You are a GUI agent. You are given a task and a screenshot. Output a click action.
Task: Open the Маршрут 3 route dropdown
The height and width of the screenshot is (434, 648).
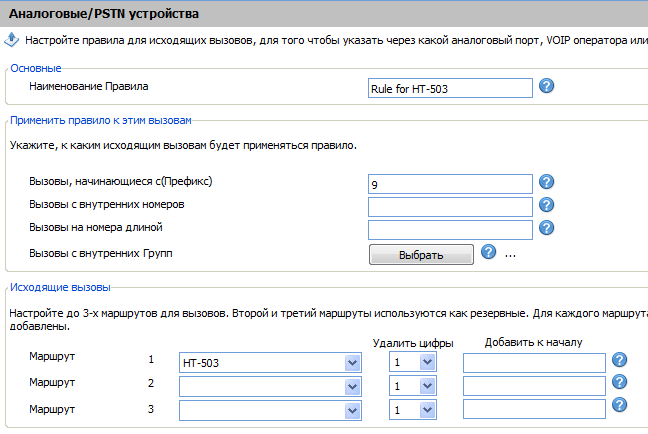click(x=270, y=410)
